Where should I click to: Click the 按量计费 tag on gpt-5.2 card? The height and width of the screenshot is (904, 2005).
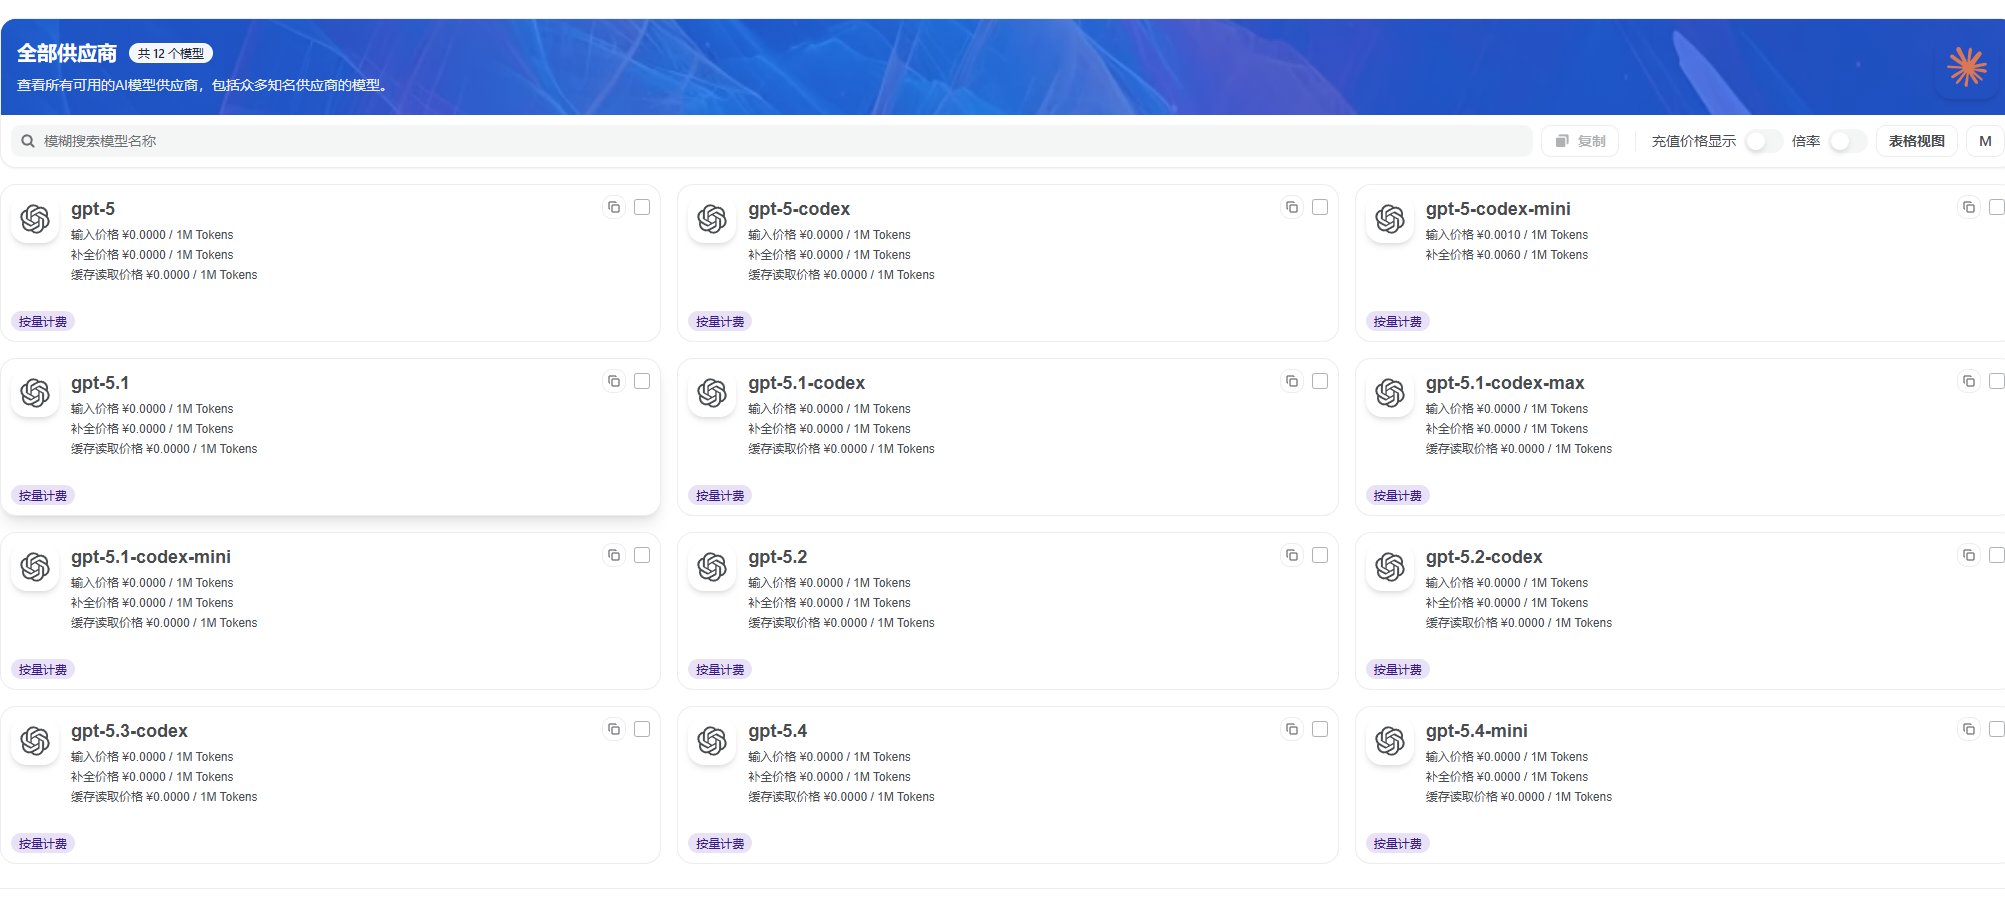(x=720, y=670)
